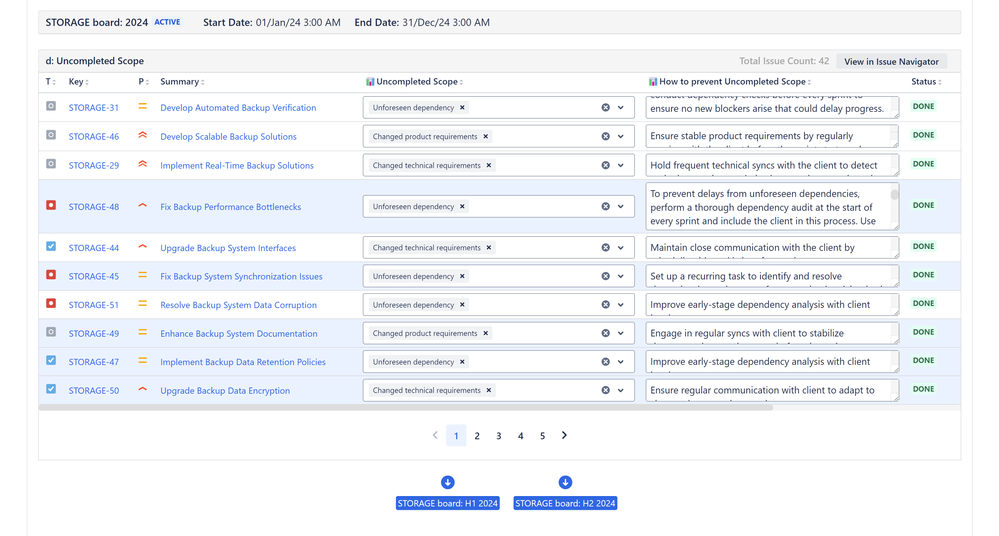Open Uncompleted Scope dropdown for STORAGE-31
This screenshot has height=536, width=999.
[x=621, y=108]
